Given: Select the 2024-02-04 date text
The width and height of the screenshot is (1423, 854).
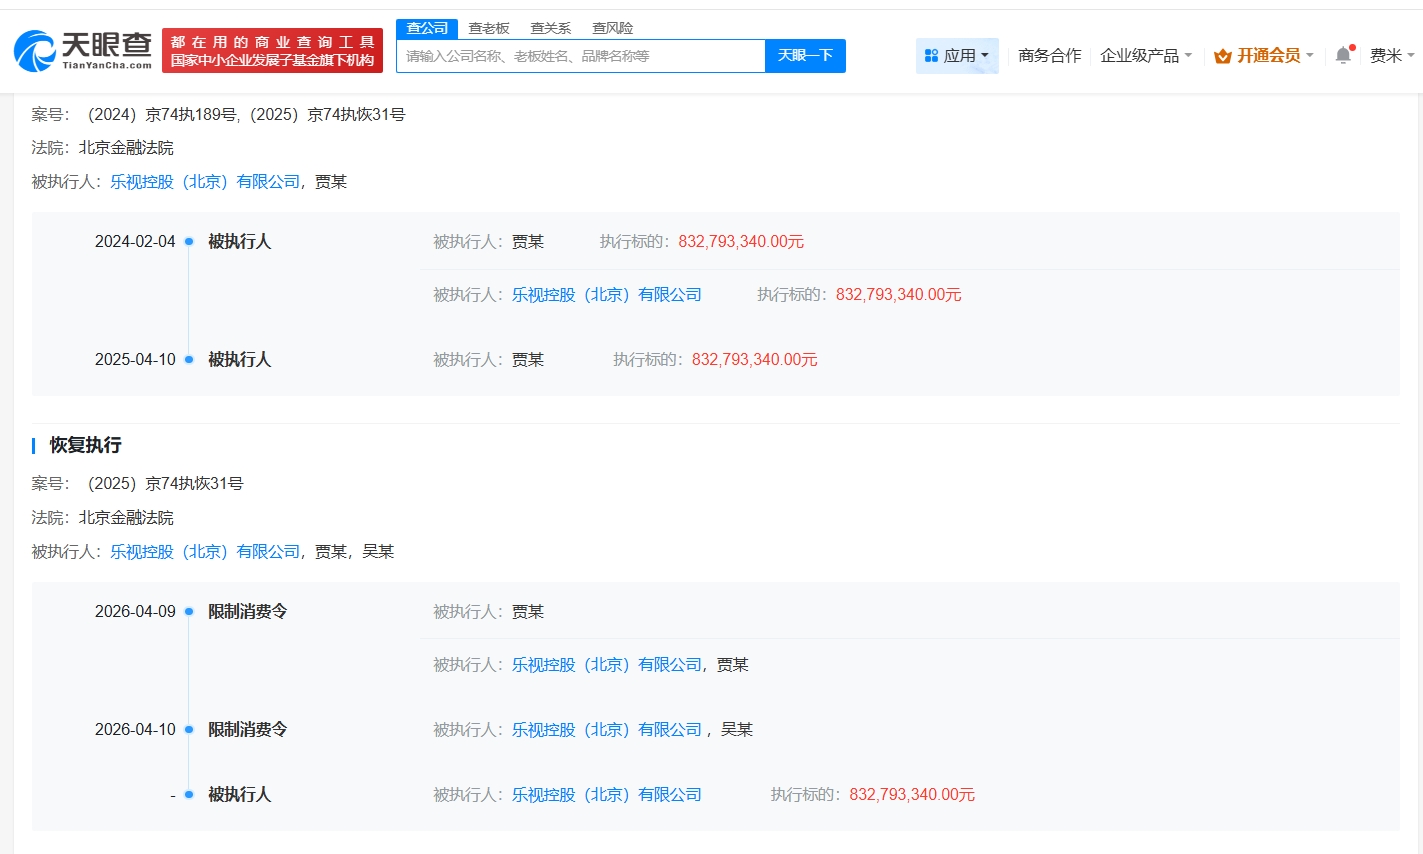Looking at the screenshot, I should coord(135,242).
